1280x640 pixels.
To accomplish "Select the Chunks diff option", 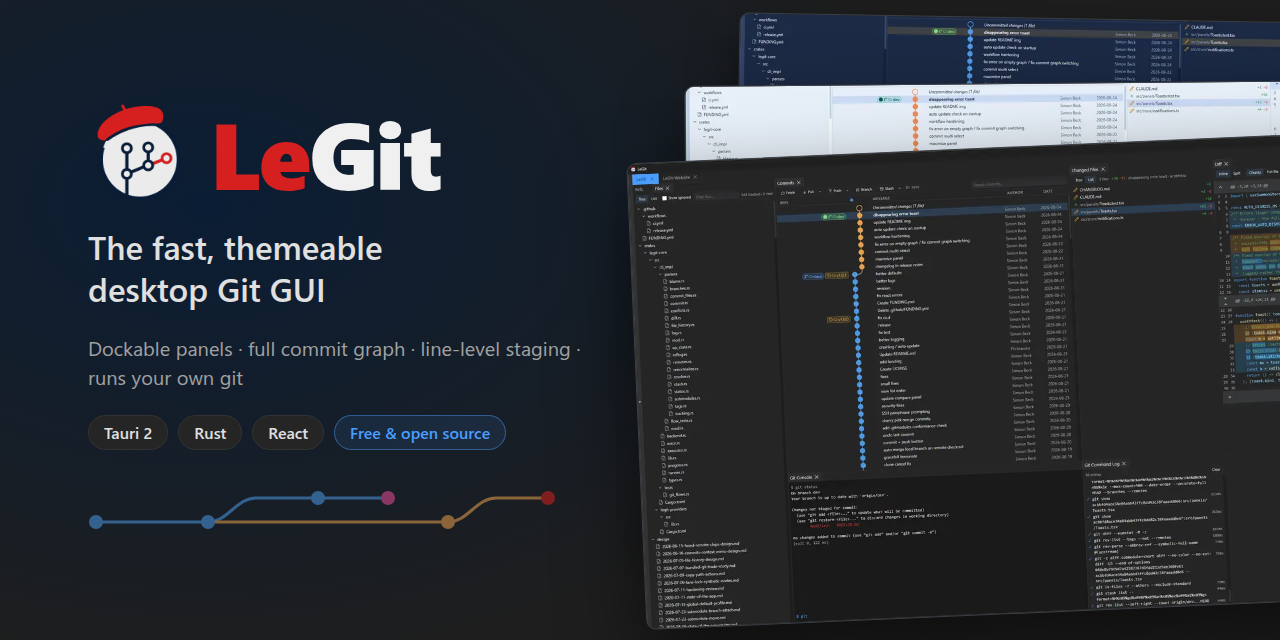I will click(x=1255, y=173).
